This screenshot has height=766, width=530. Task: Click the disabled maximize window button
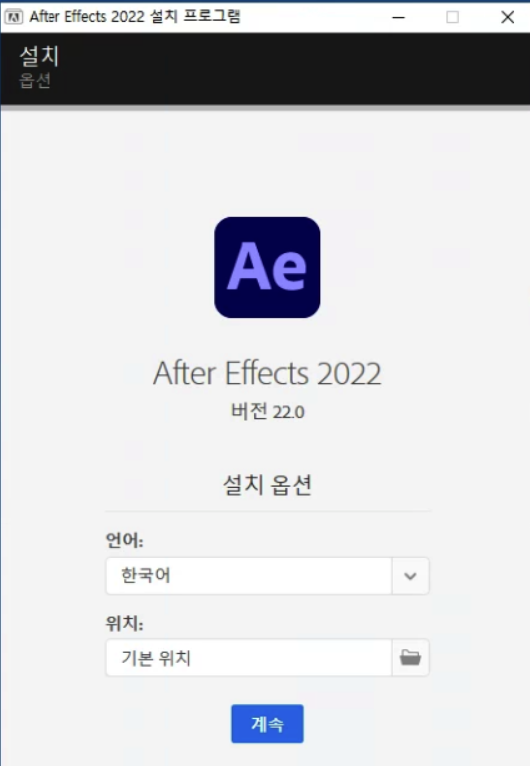[x=453, y=17]
